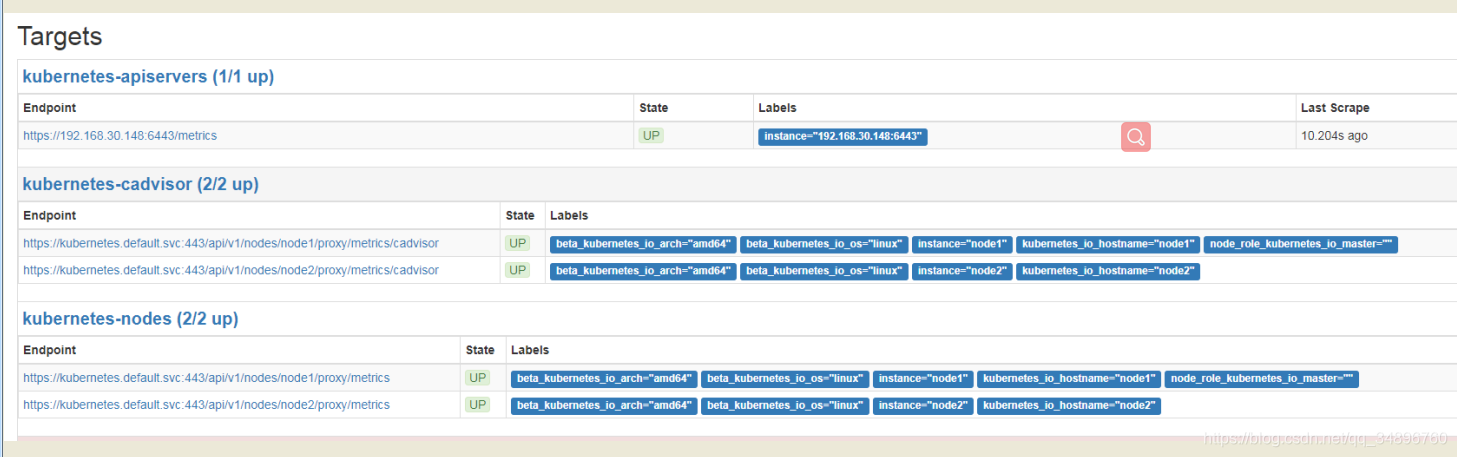Click the node_role_kubernetes_io_master label in the kubernetes-nodes section
Image resolution: width=1457 pixels, height=457 pixels.
point(1262,379)
